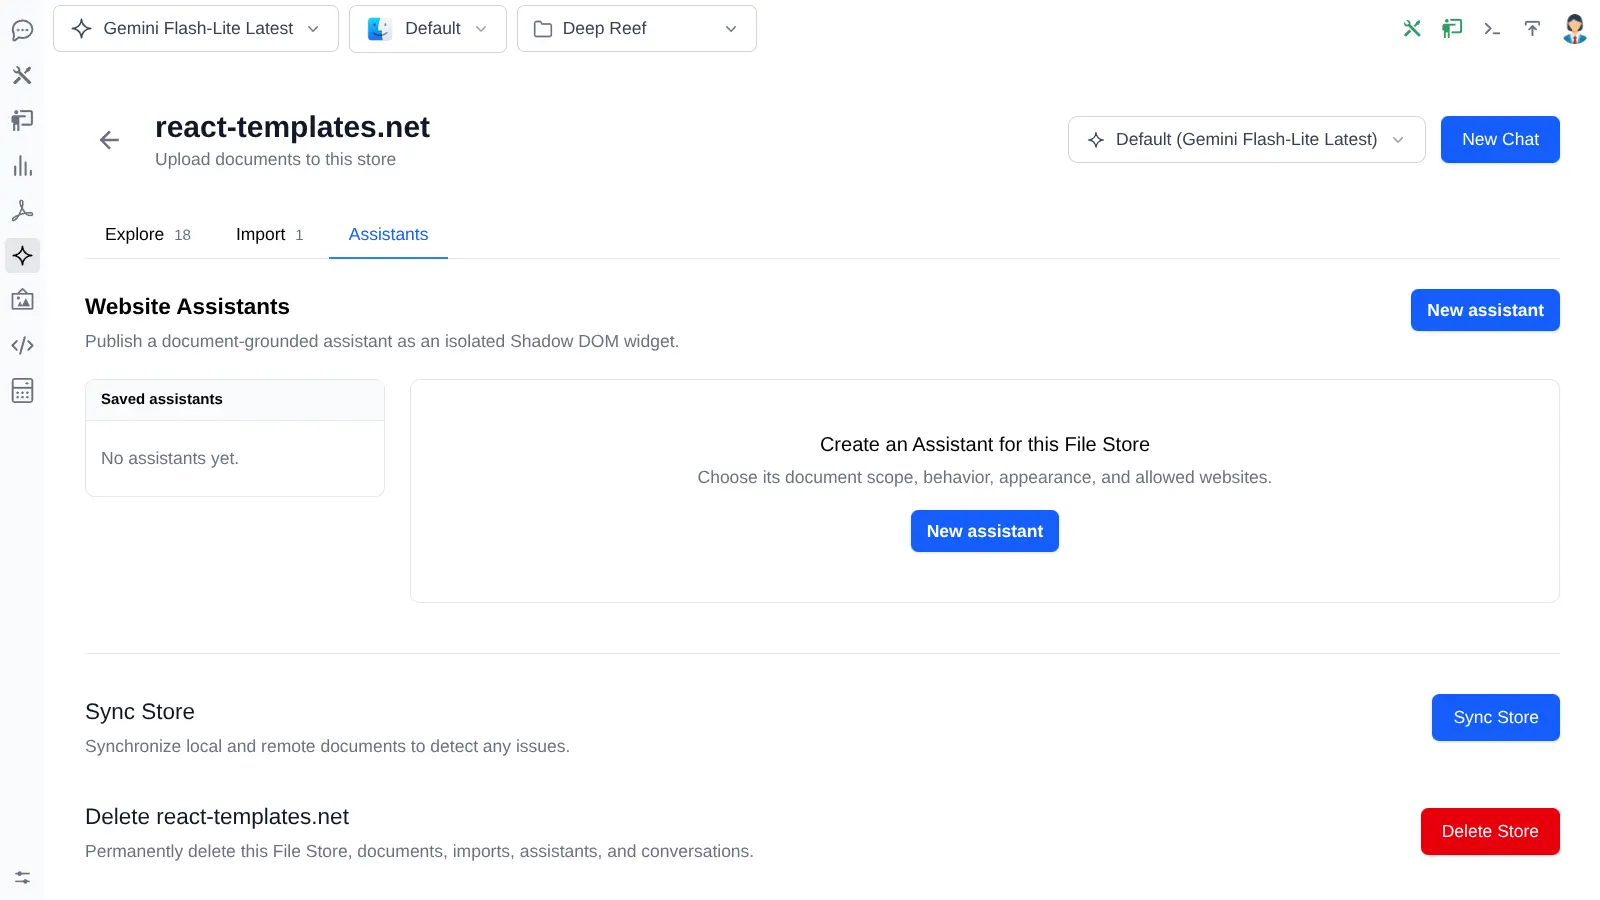Open the user avatar in top right
Screen dimensions: 1600x900
pyautogui.click(x=1574, y=29)
